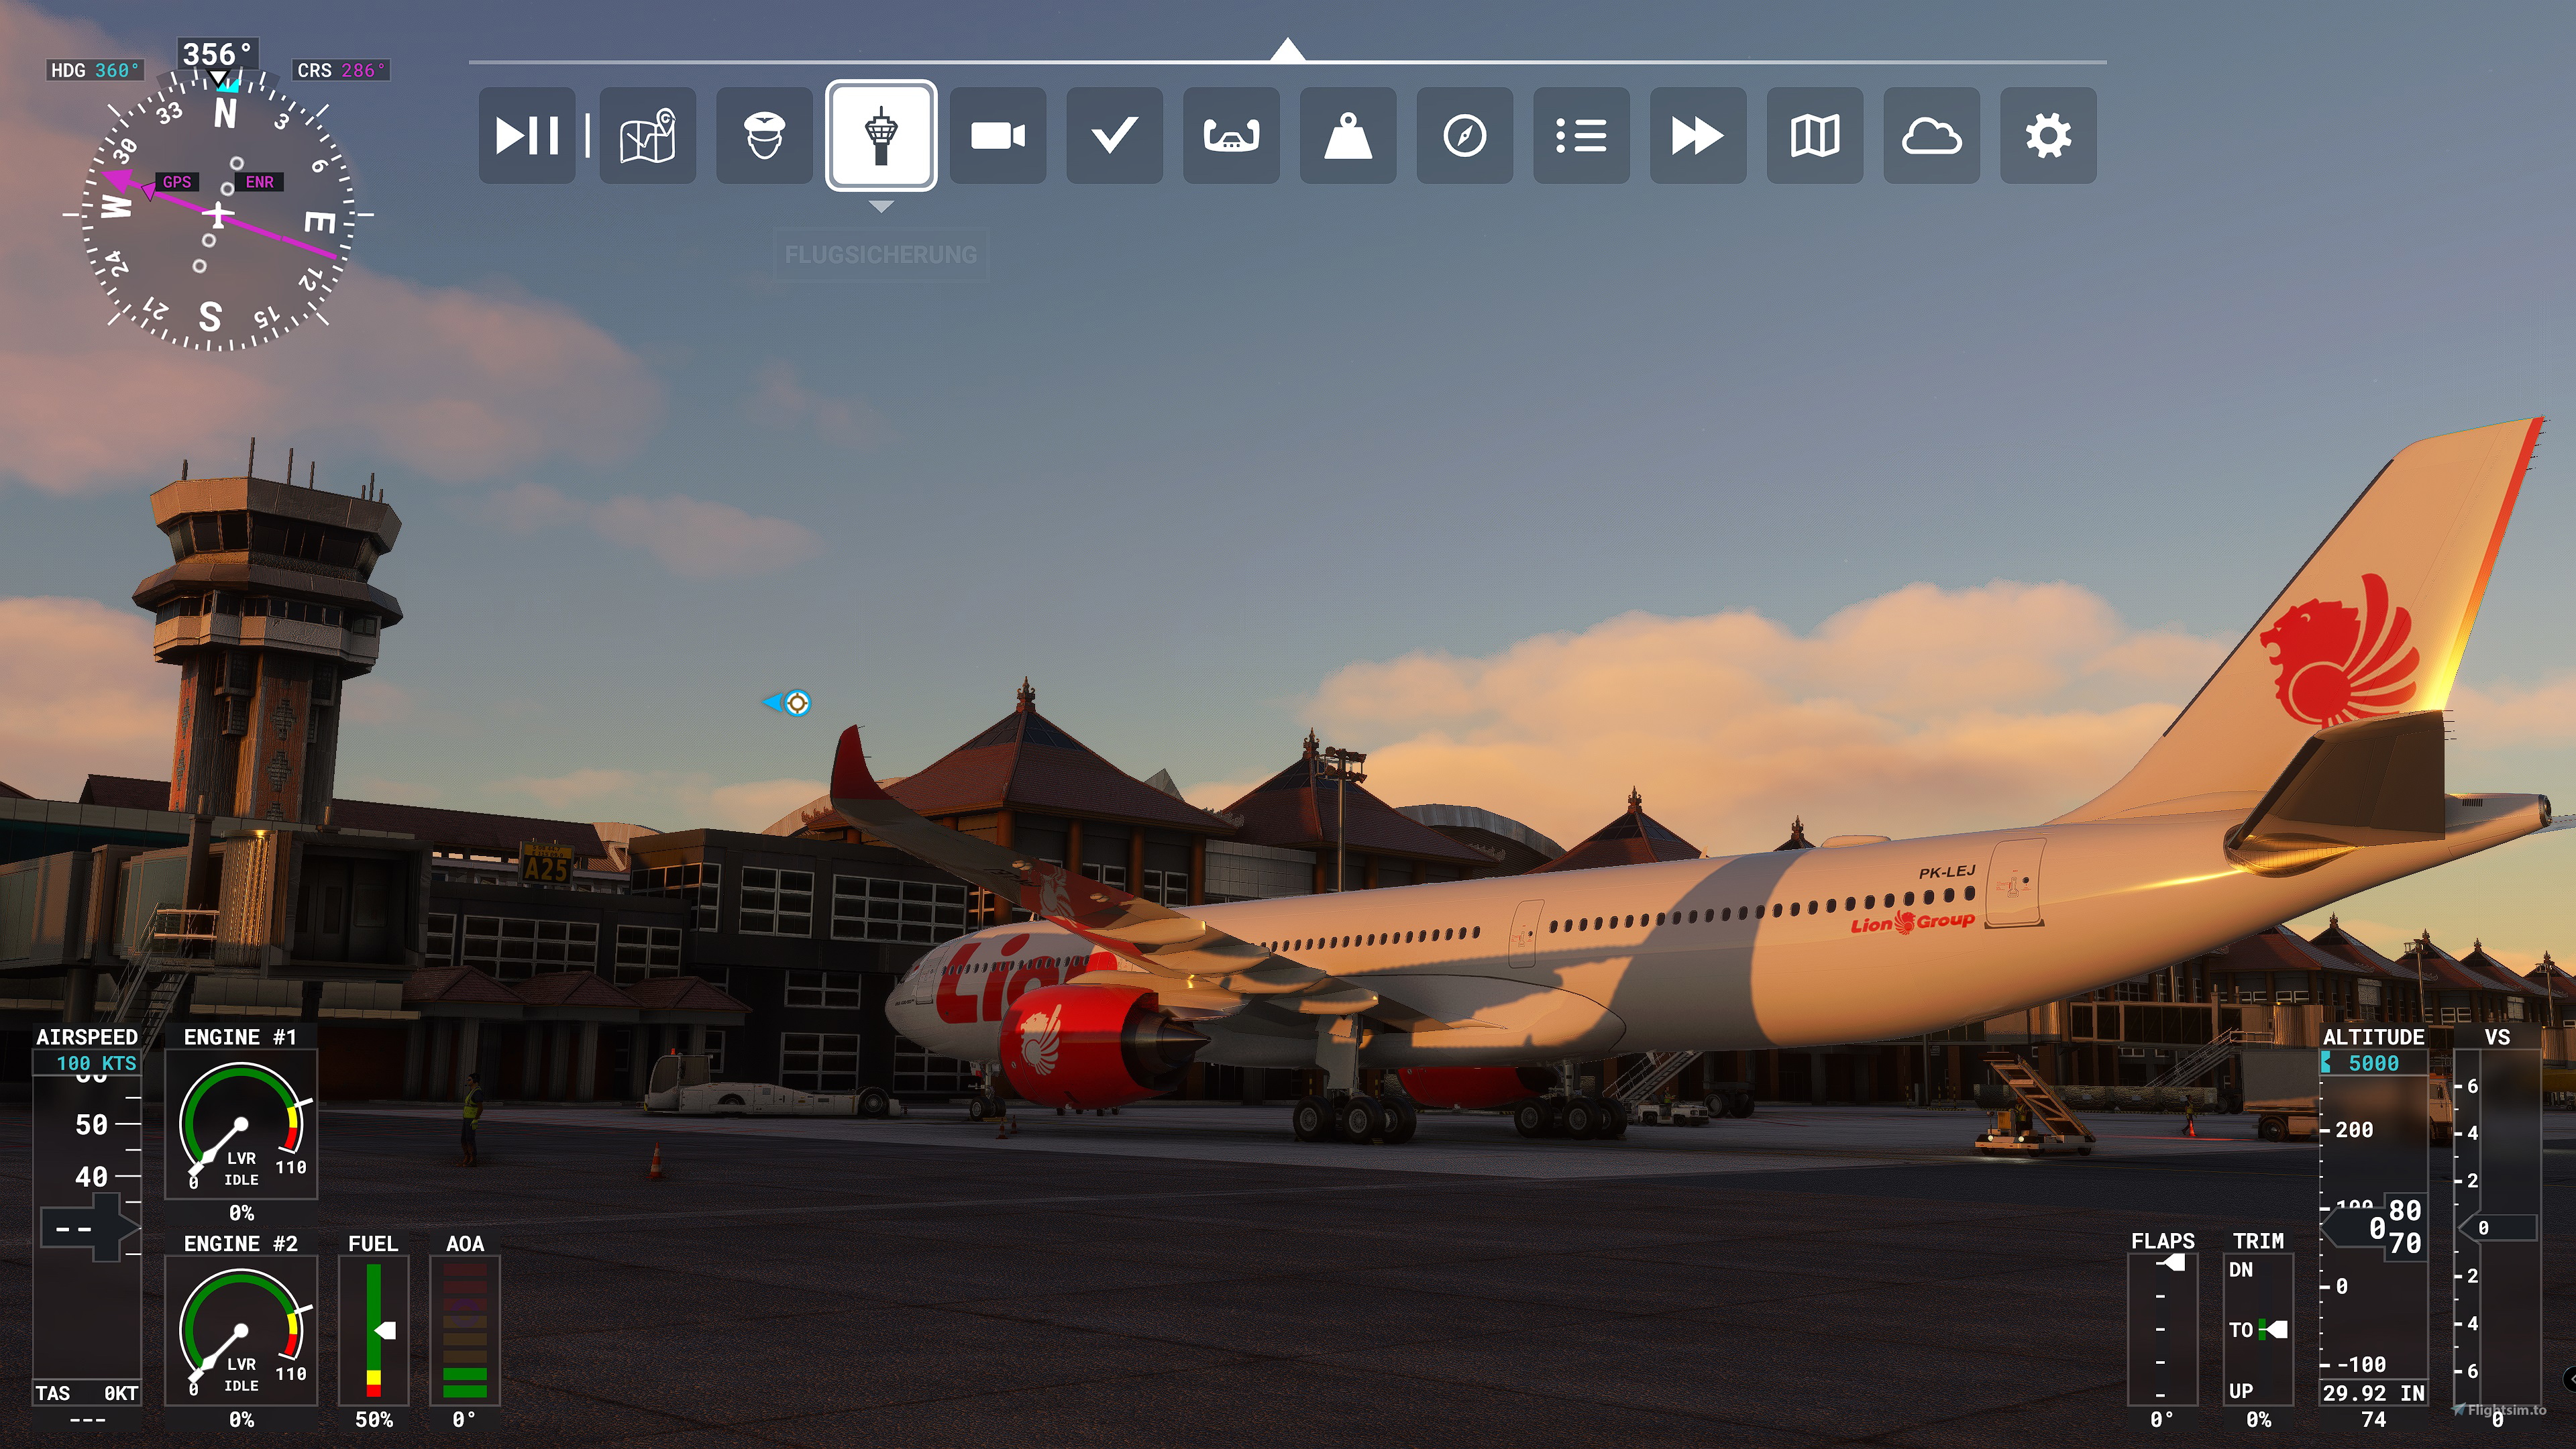
Task: Open the objectives list panel
Action: coord(1581,135)
